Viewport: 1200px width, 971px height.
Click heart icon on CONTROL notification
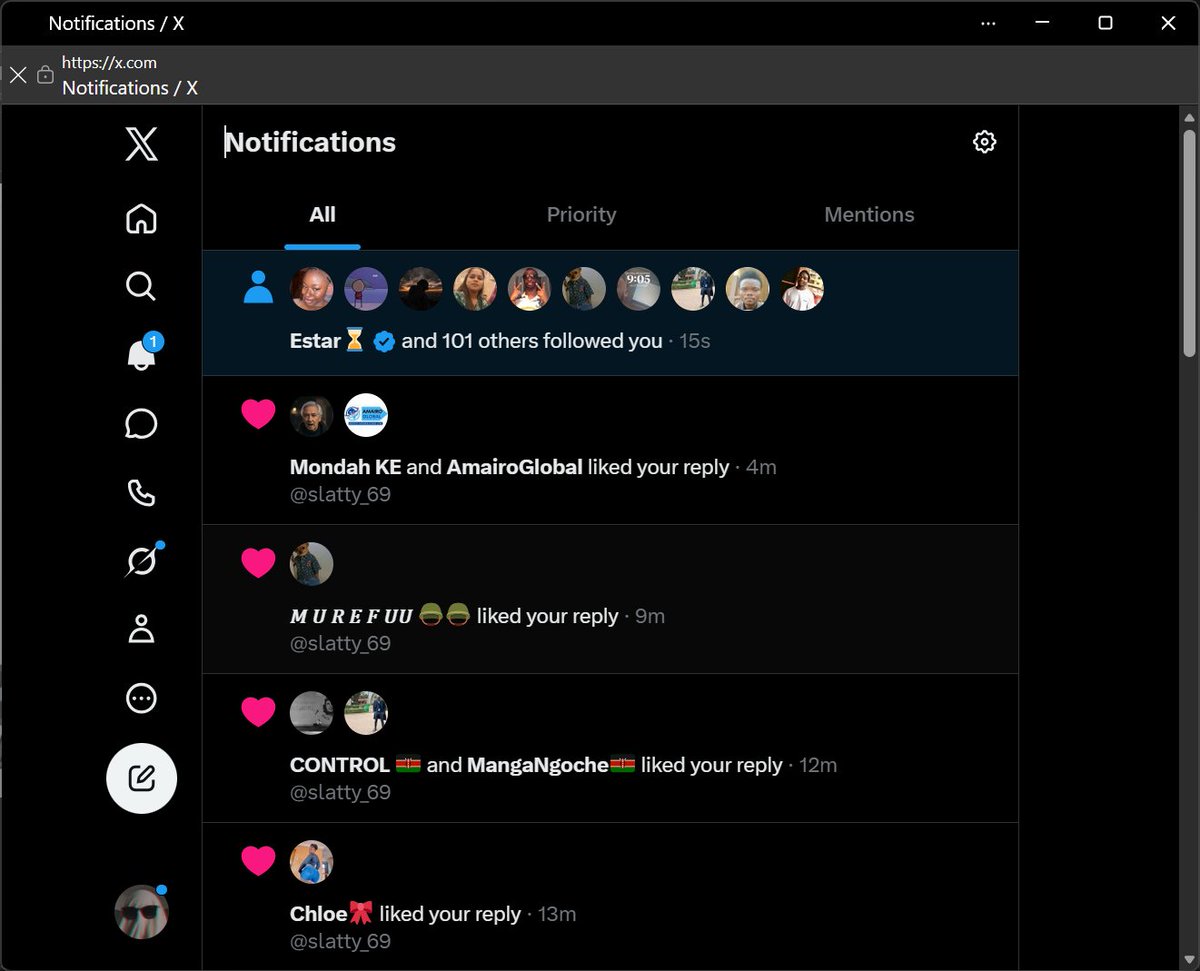coord(258,712)
